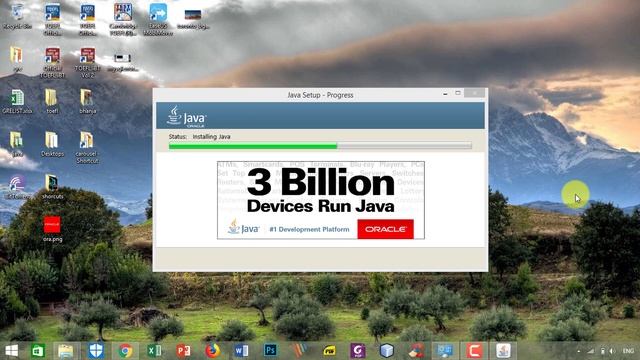Open the yellow FW taskbar icon

329,351
